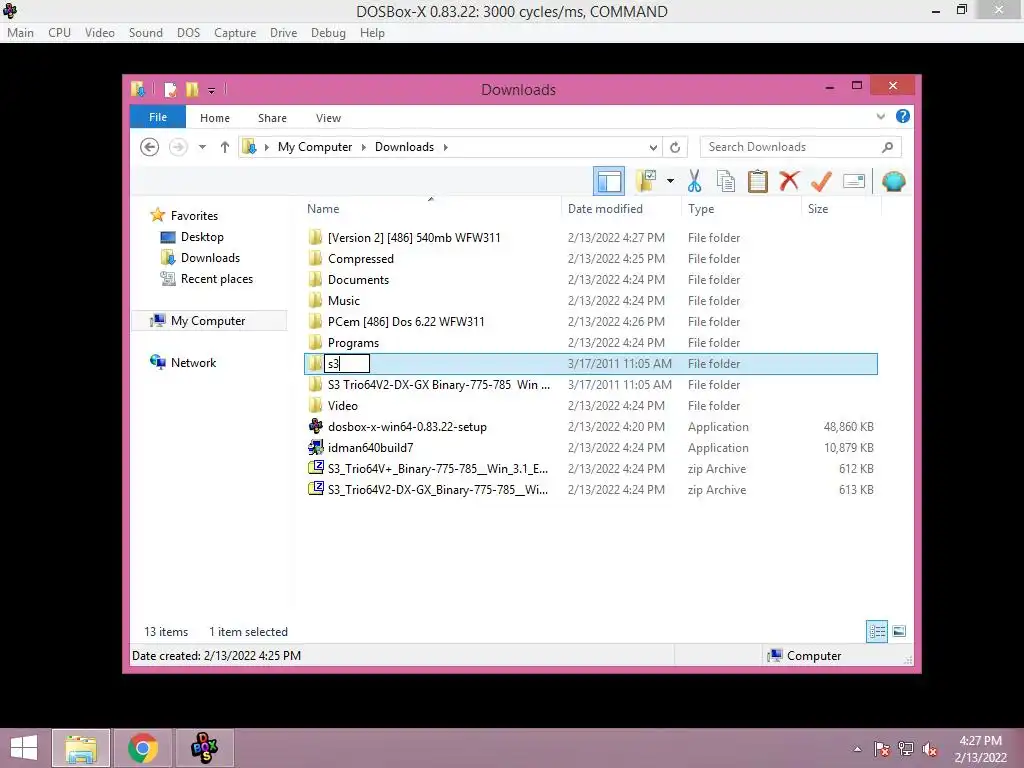
Task: Select Network in the navigation pane
Action: (x=193, y=362)
